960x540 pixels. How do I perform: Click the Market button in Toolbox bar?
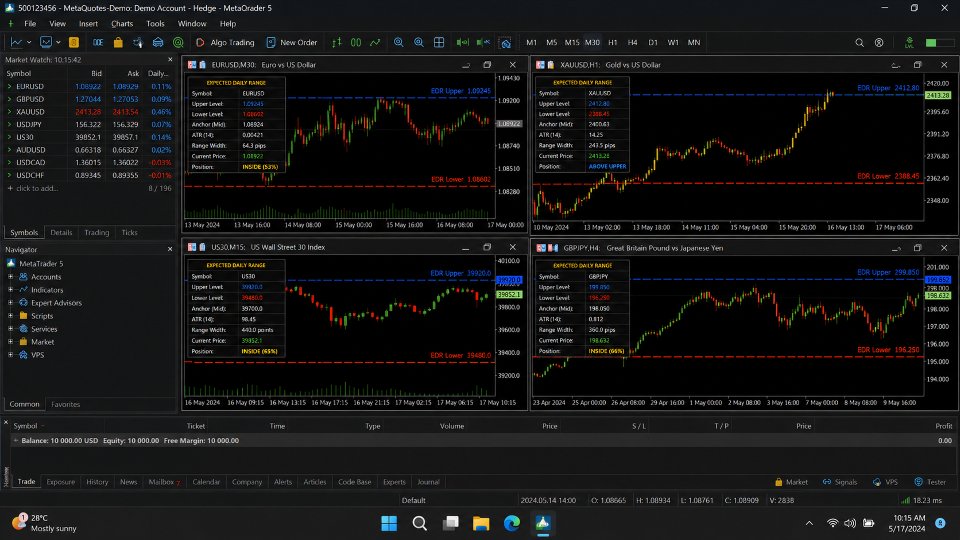792,482
